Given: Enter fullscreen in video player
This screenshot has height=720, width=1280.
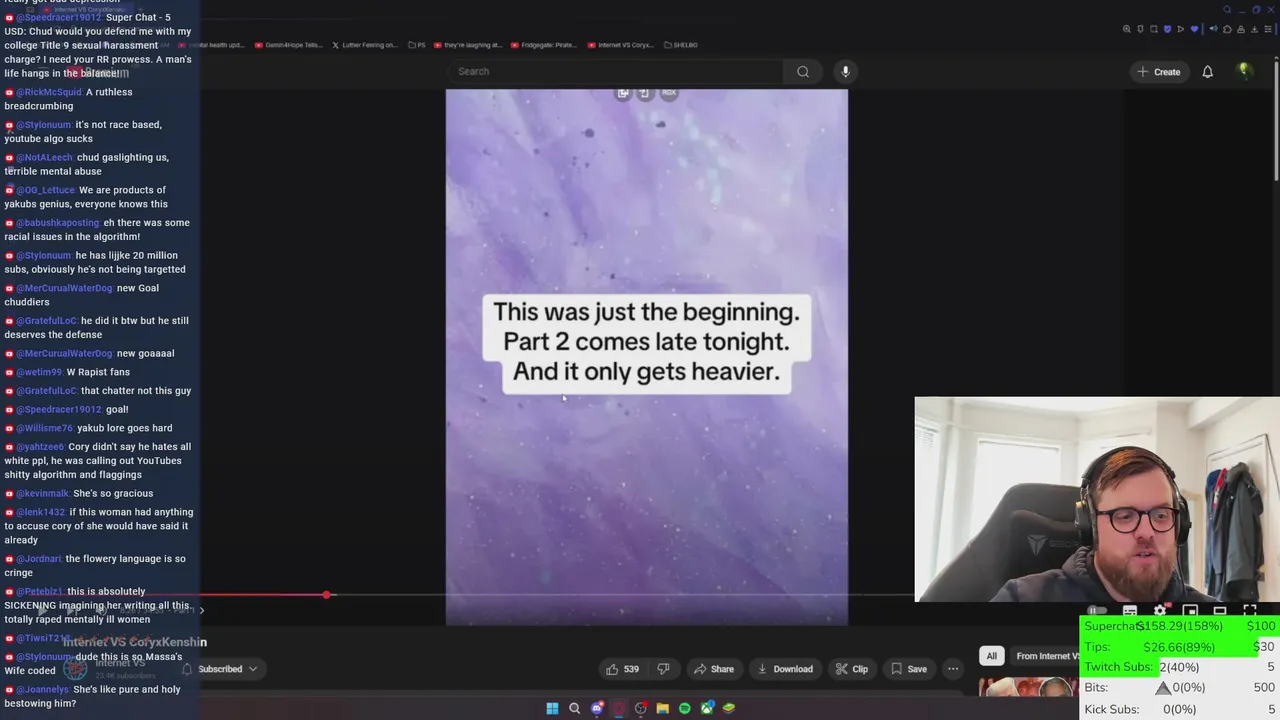Looking at the screenshot, I should pos(1250,610).
